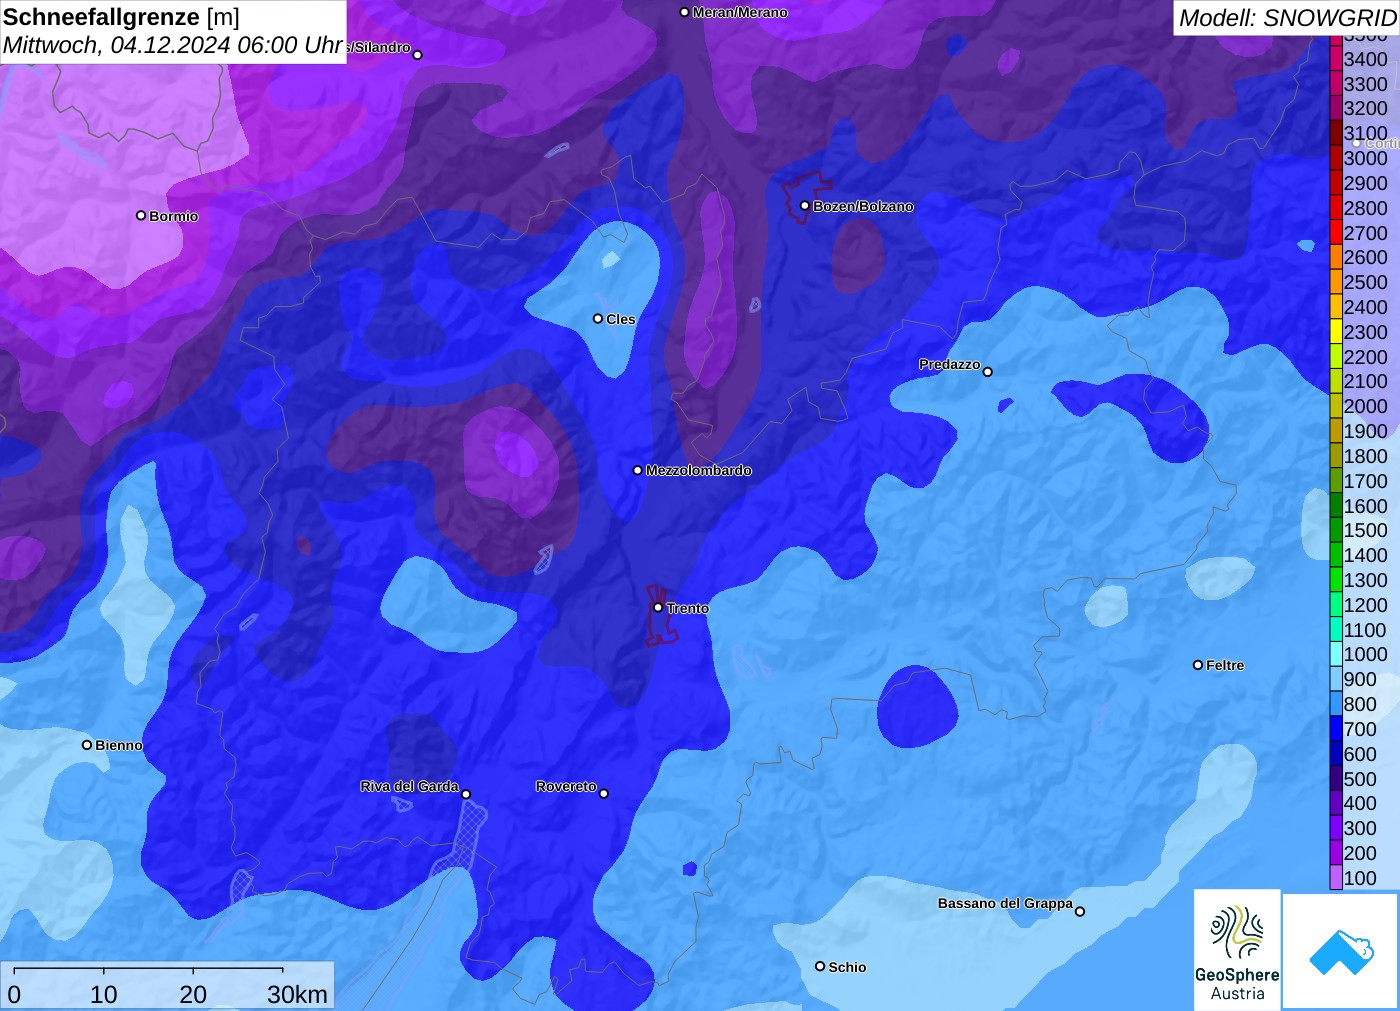Image resolution: width=1400 pixels, height=1011 pixels.
Task: Click the Riva del Garda label text
Action: tap(410, 786)
